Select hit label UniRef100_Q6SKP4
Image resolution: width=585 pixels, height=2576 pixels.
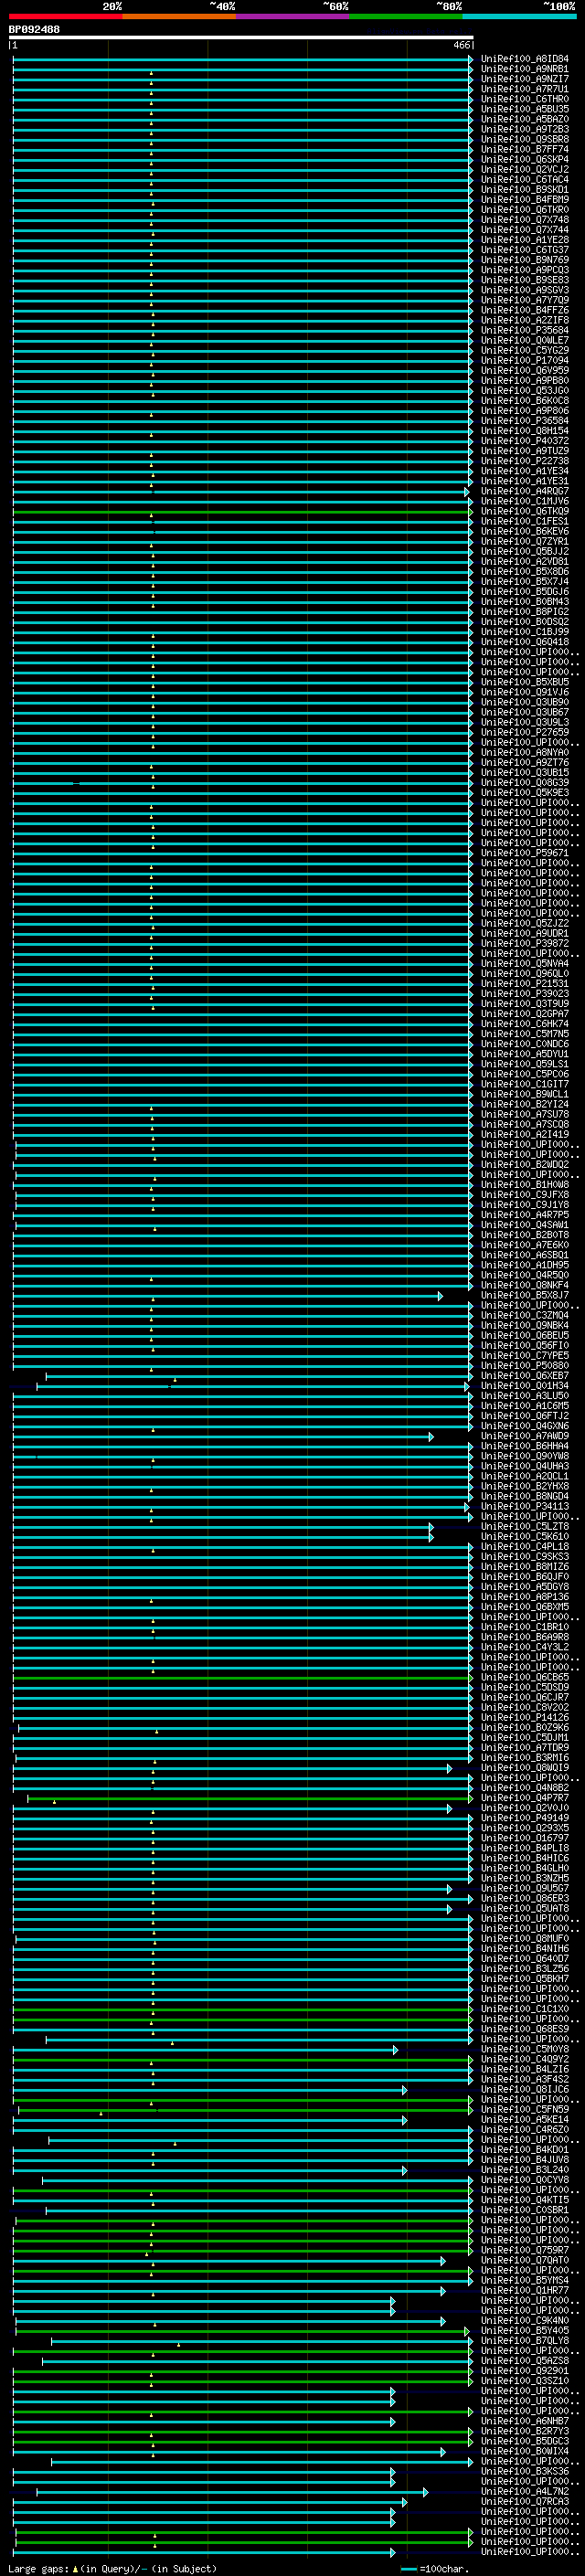click(x=525, y=159)
